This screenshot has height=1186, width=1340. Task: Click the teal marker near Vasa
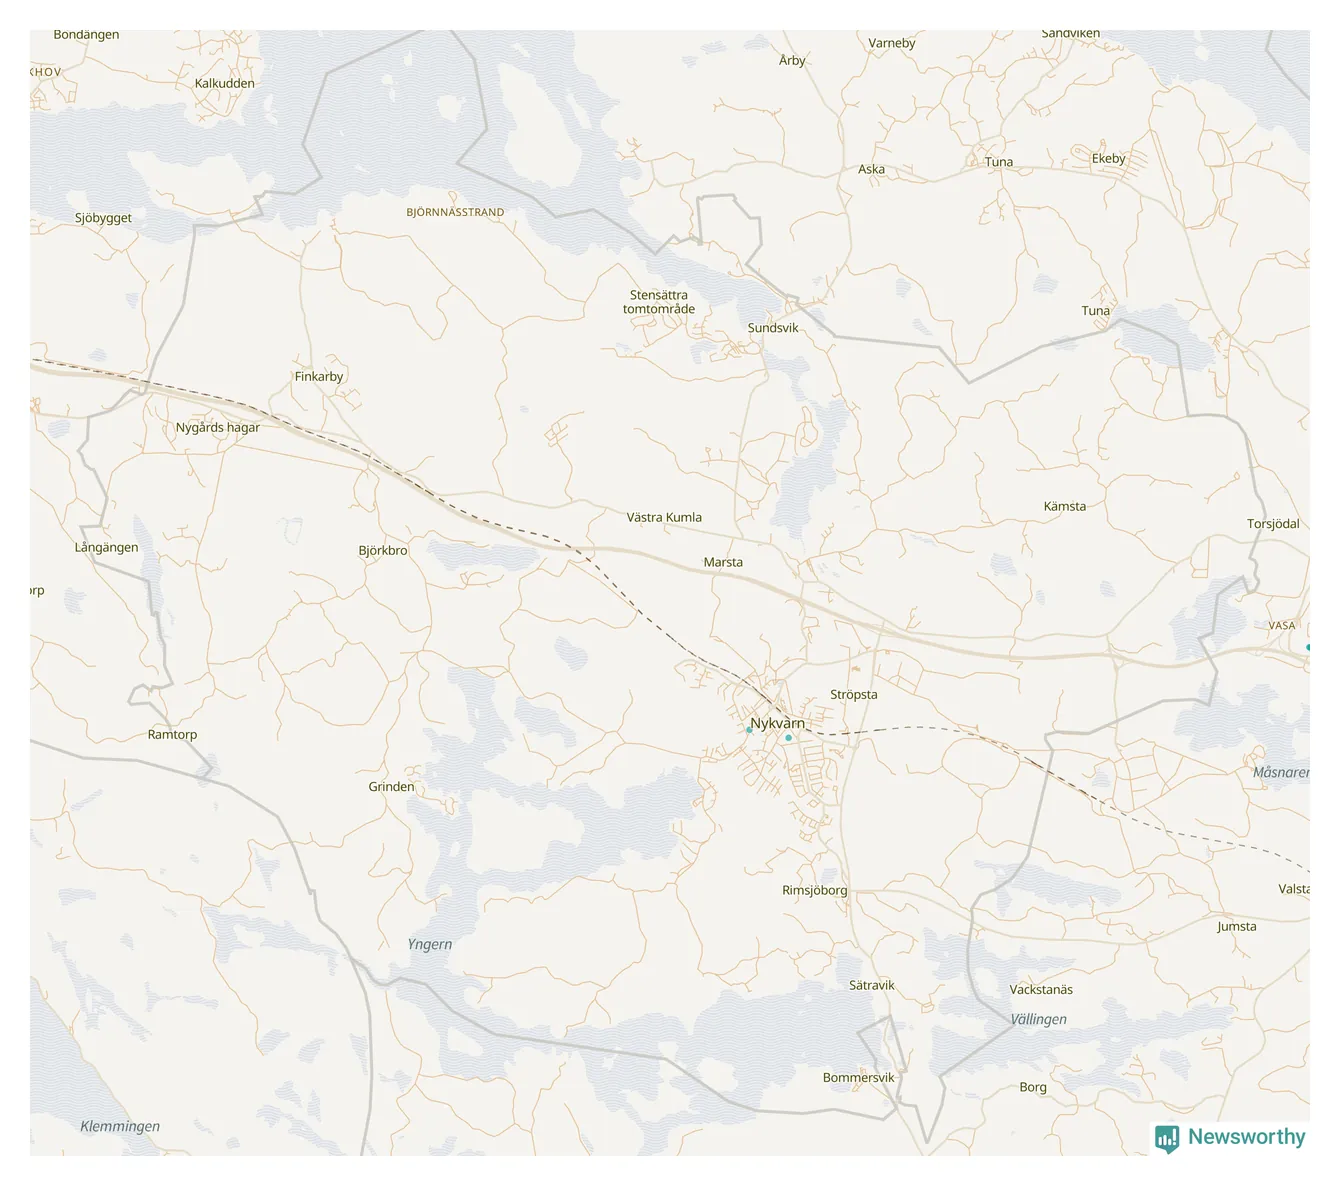coord(1308,648)
